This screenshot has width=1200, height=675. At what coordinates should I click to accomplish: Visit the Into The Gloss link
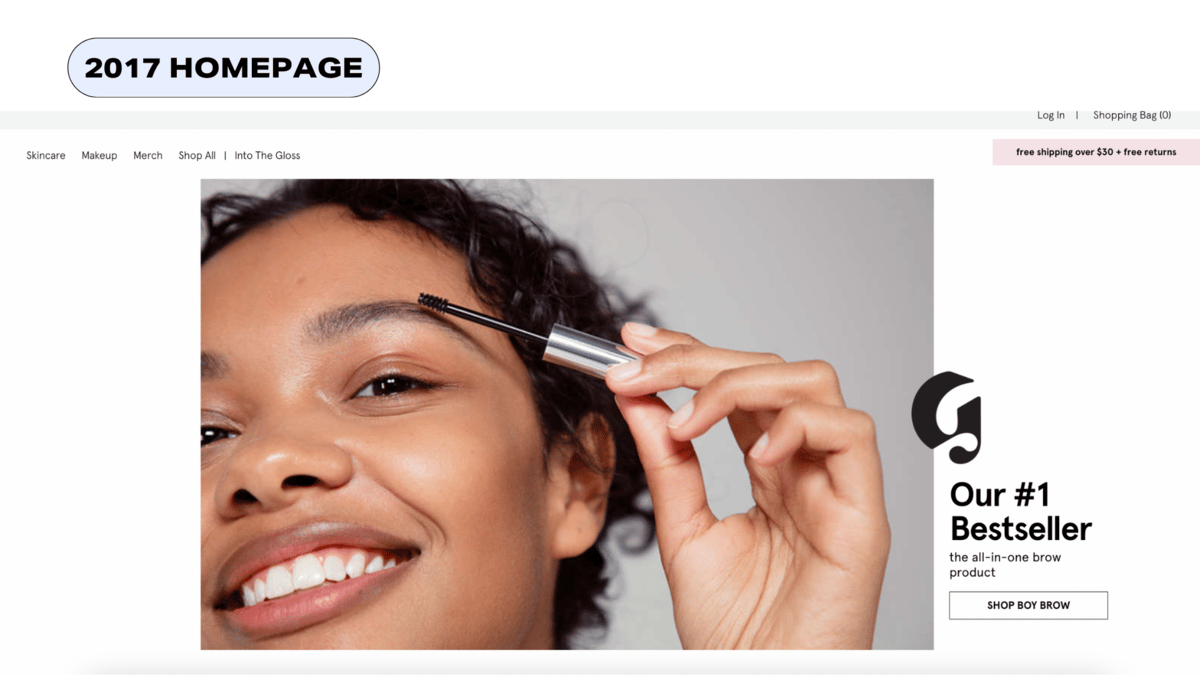(267, 155)
